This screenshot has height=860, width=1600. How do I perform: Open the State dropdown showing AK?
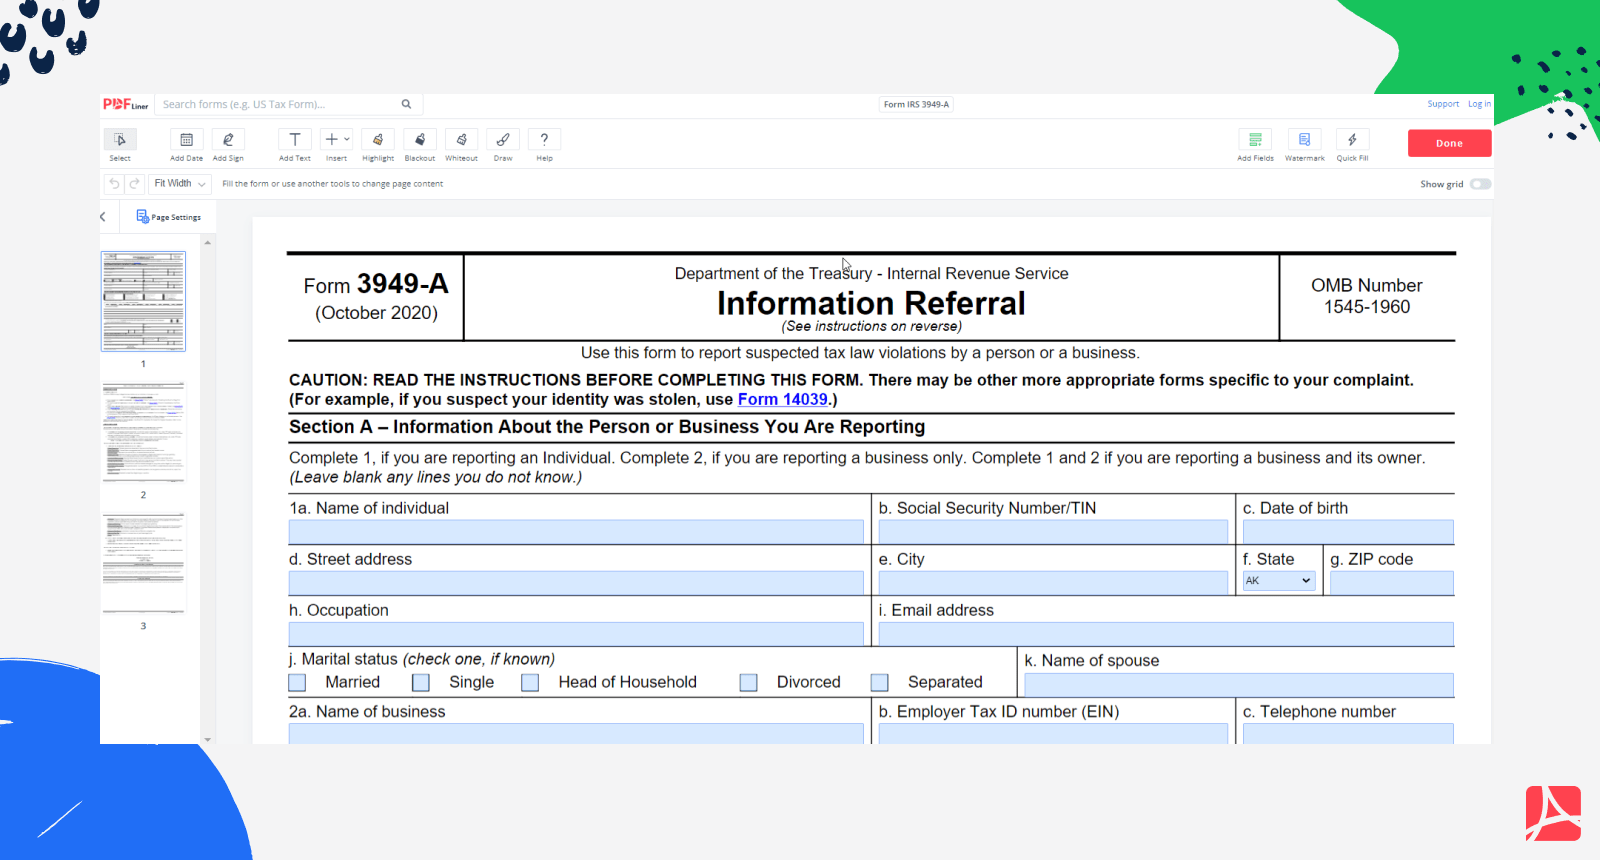coord(1278,581)
